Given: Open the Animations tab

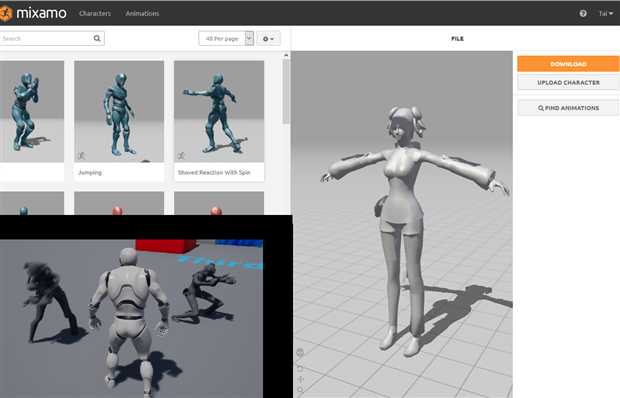Looking at the screenshot, I should pos(142,13).
